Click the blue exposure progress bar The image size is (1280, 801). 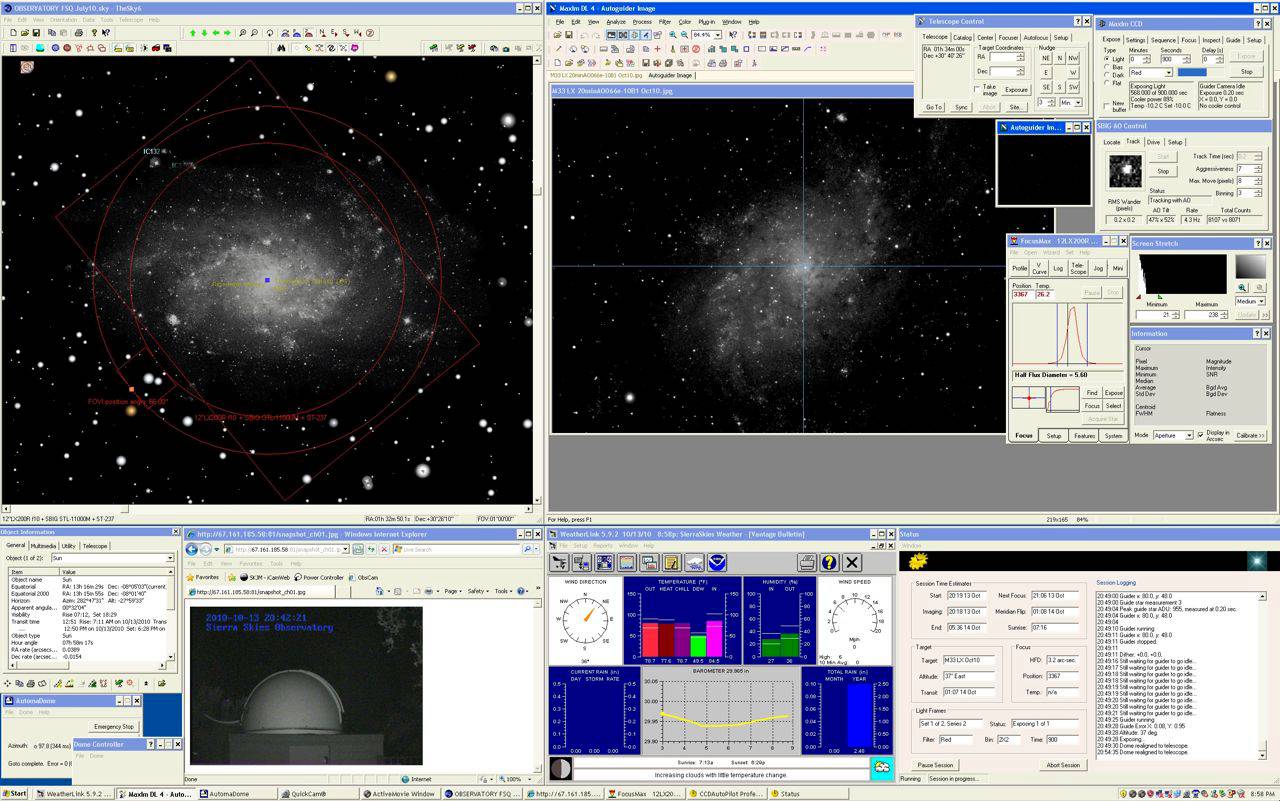pos(1192,72)
